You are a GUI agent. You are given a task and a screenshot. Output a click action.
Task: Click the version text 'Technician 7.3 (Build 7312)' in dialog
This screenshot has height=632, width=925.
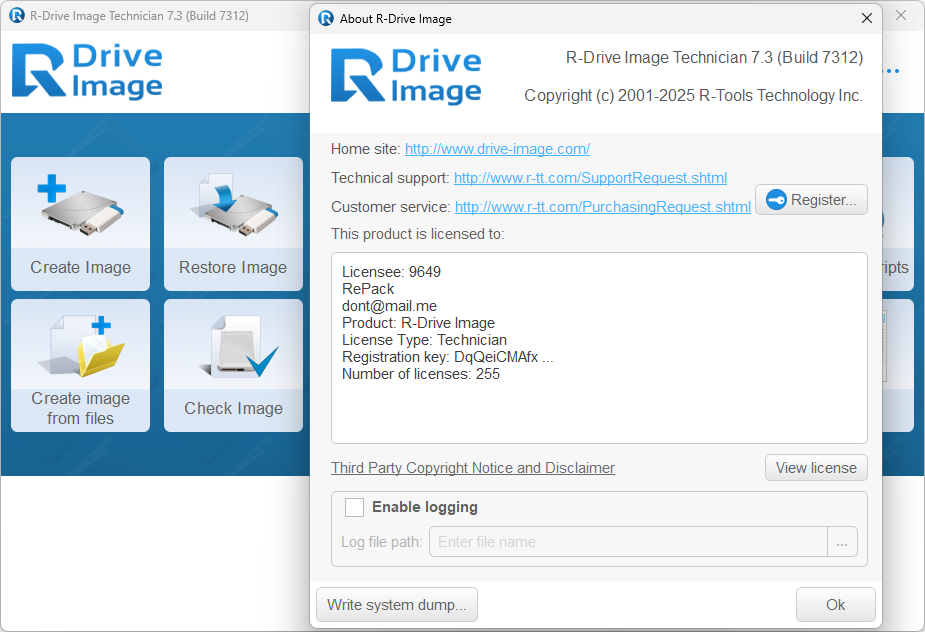click(767, 58)
